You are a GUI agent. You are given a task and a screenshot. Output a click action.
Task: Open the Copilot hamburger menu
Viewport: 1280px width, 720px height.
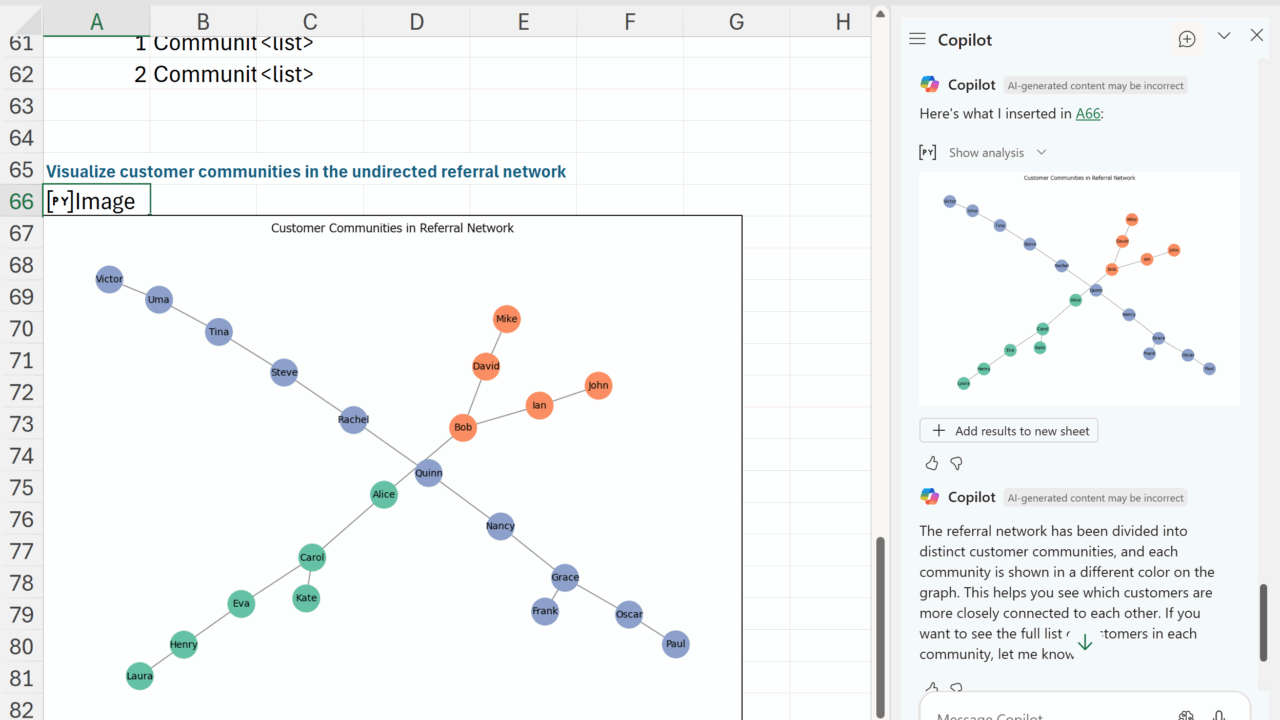point(917,39)
